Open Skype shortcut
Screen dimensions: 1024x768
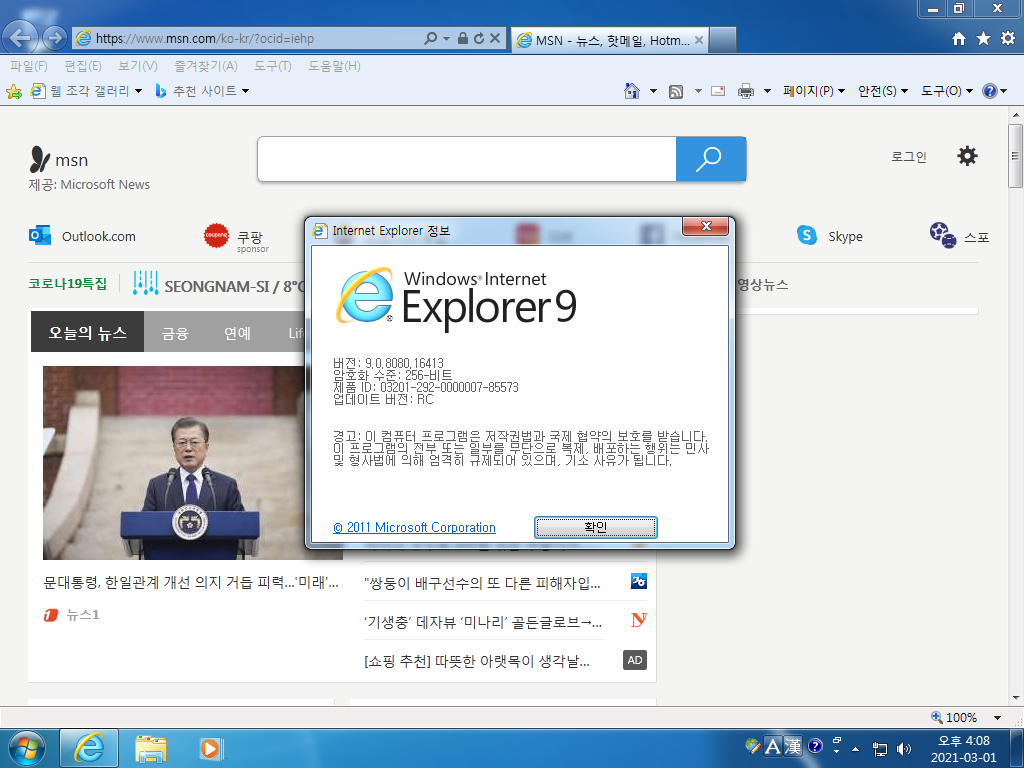[829, 236]
